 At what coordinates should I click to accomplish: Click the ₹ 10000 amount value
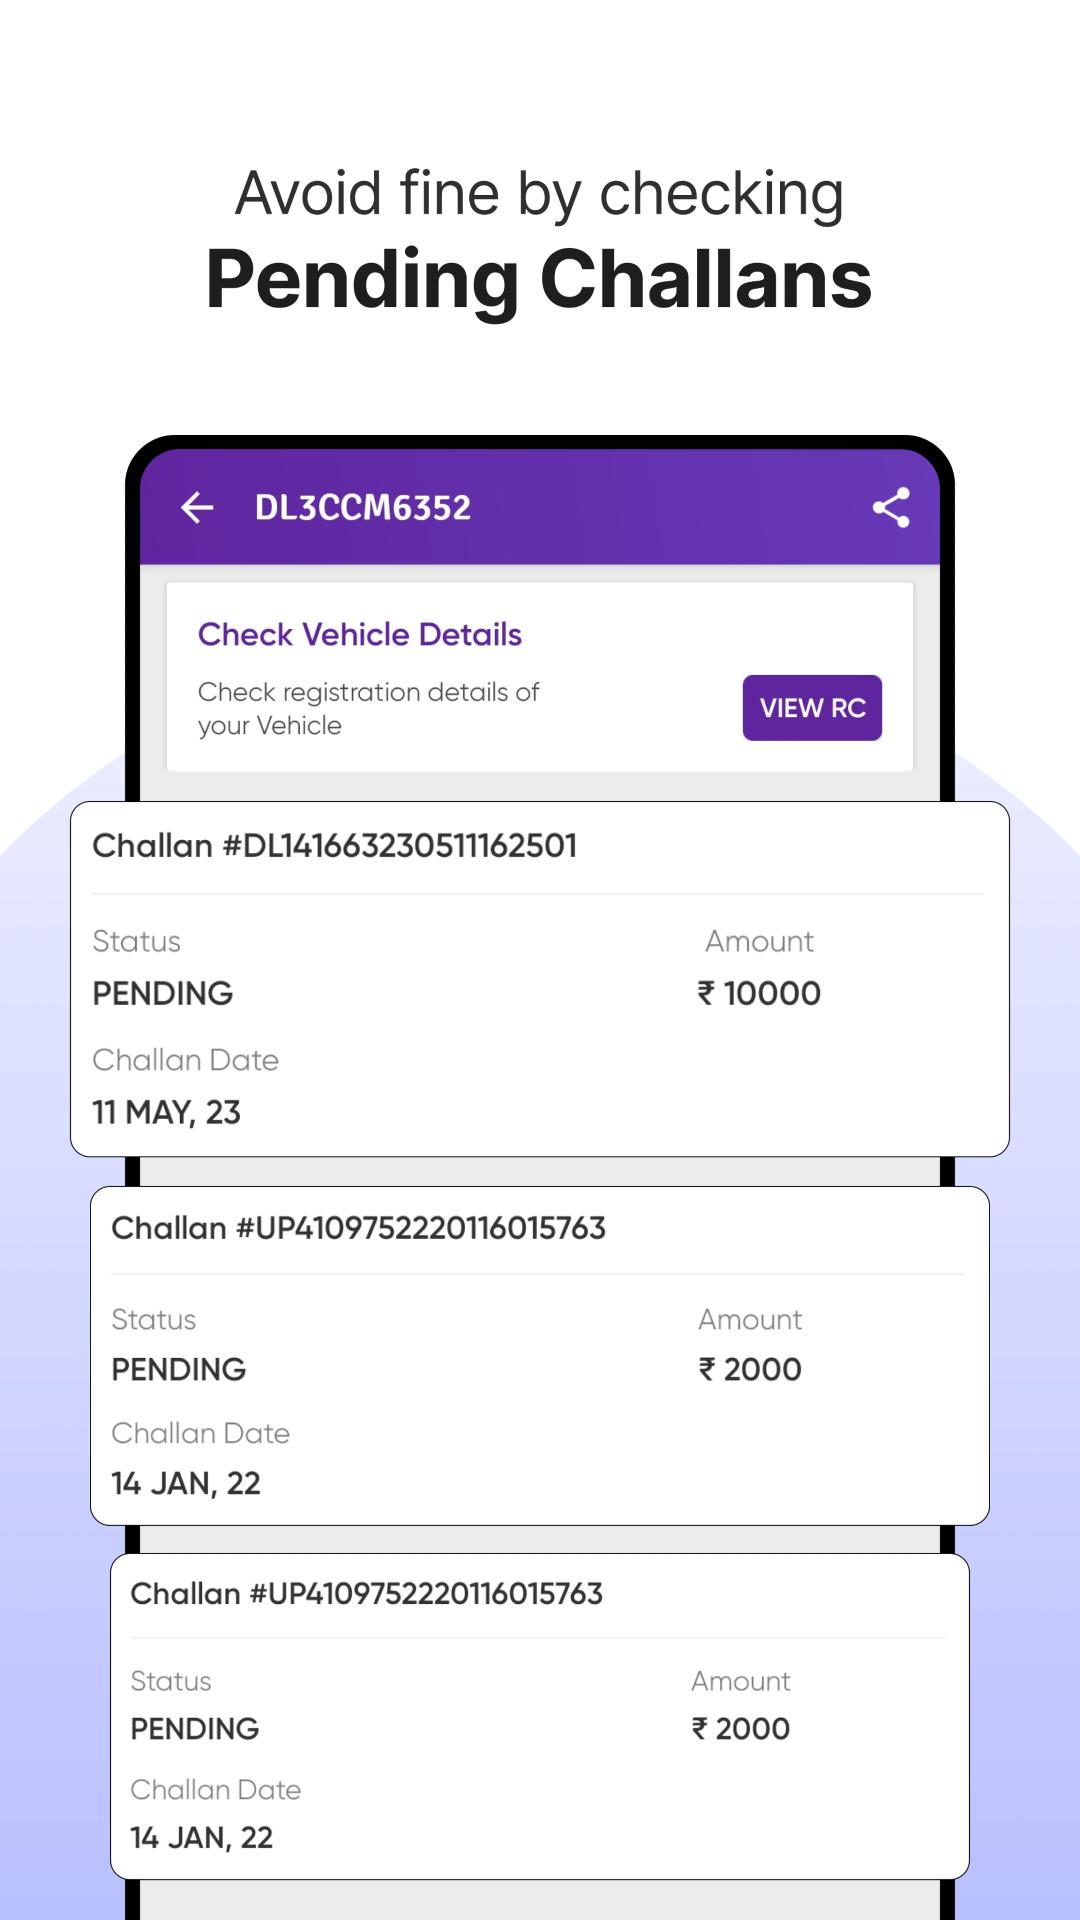tap(759, 993)
